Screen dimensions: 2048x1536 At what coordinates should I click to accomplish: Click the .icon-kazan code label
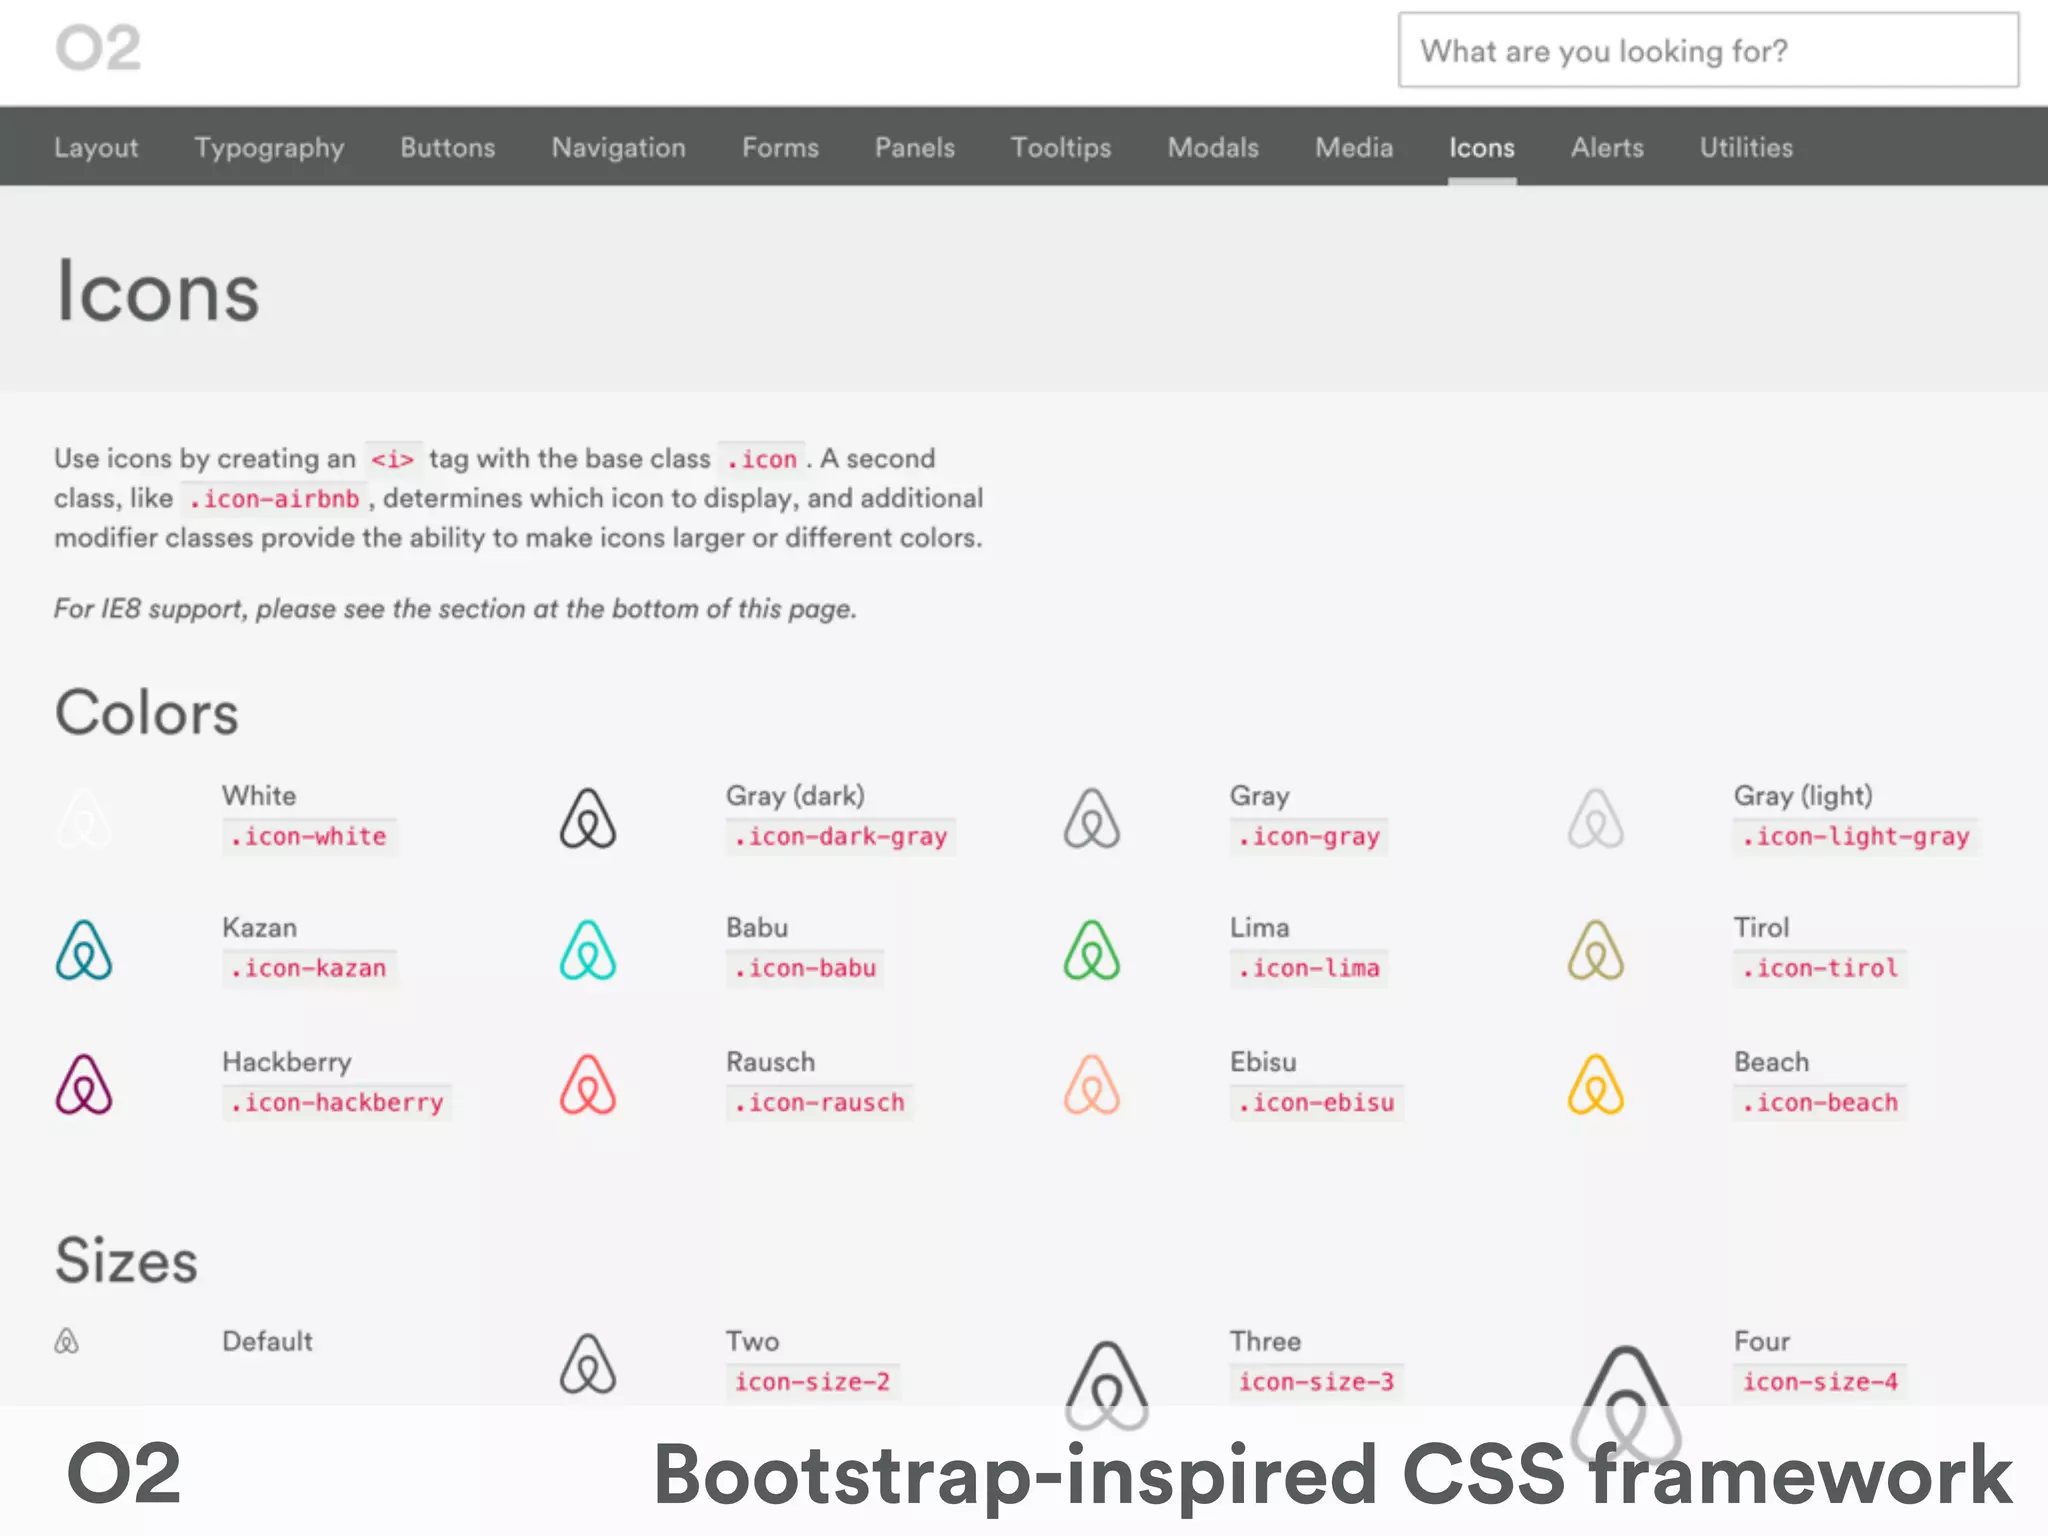309,968
